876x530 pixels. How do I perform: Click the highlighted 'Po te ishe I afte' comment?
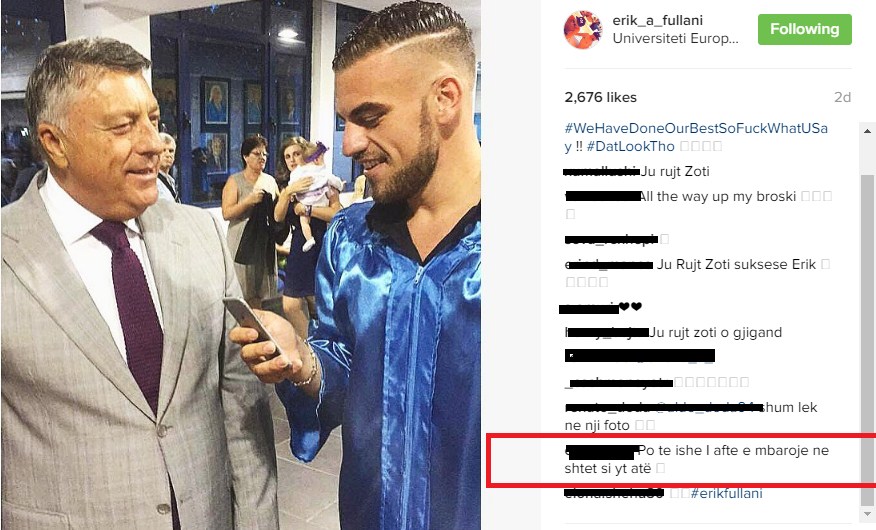pyautogui.click(x=697, y=459)
